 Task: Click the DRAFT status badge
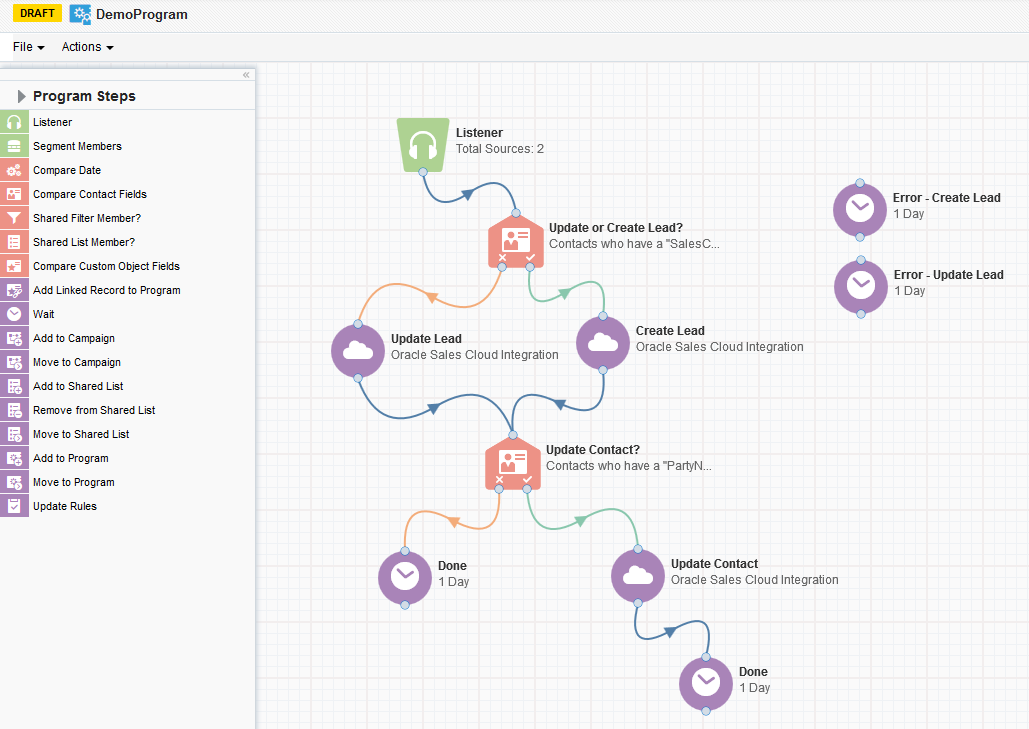(x=37, y=13)
